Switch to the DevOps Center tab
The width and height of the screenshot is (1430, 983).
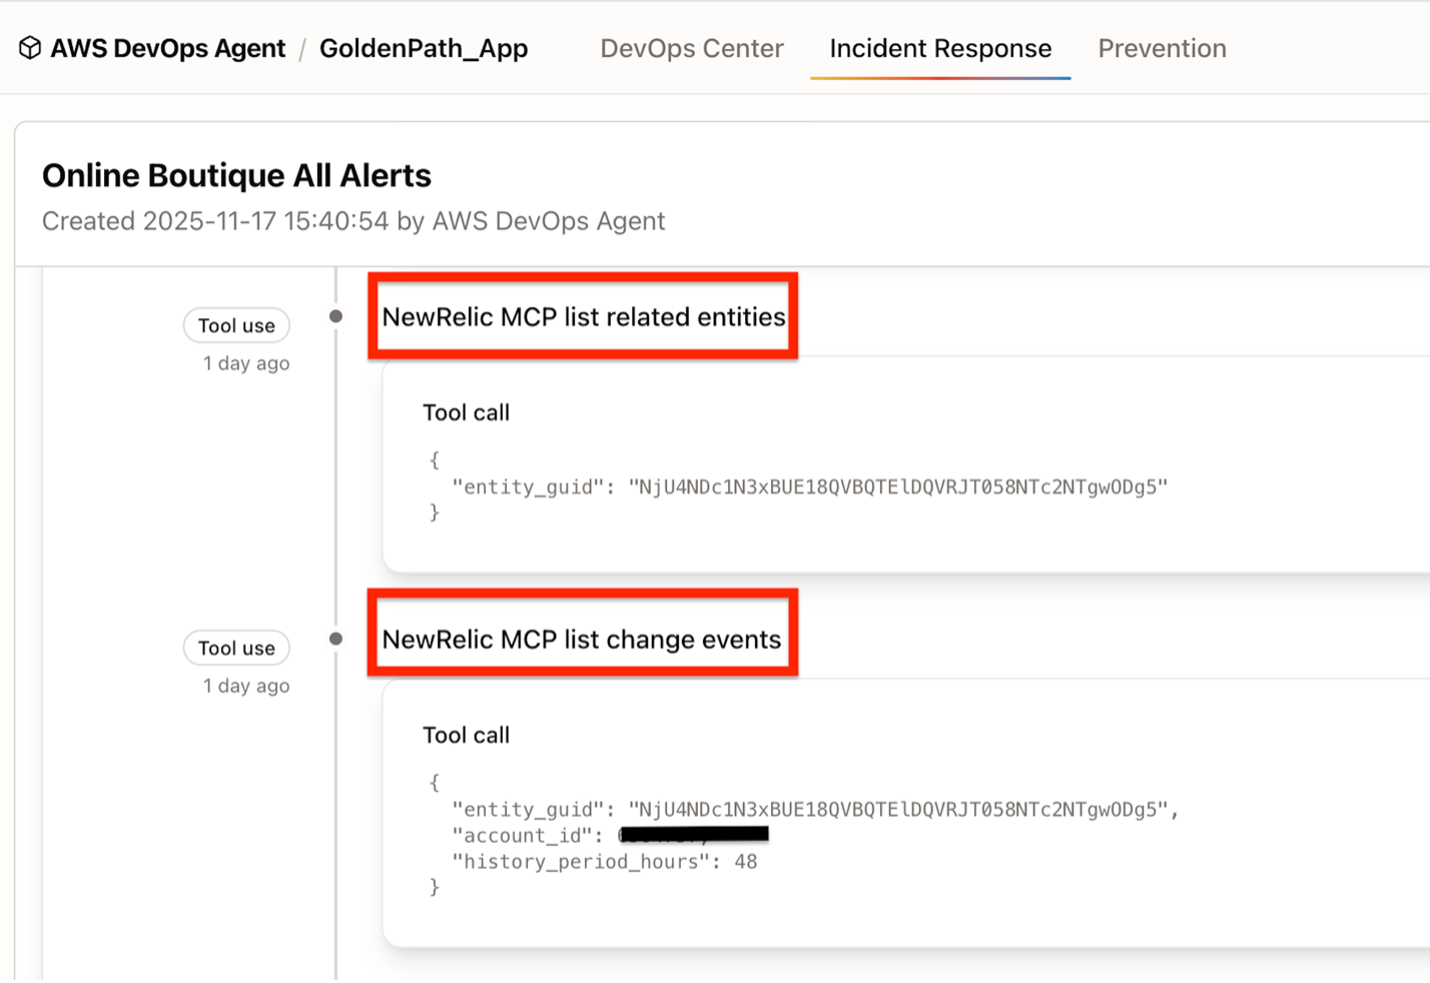pos(691,48)
